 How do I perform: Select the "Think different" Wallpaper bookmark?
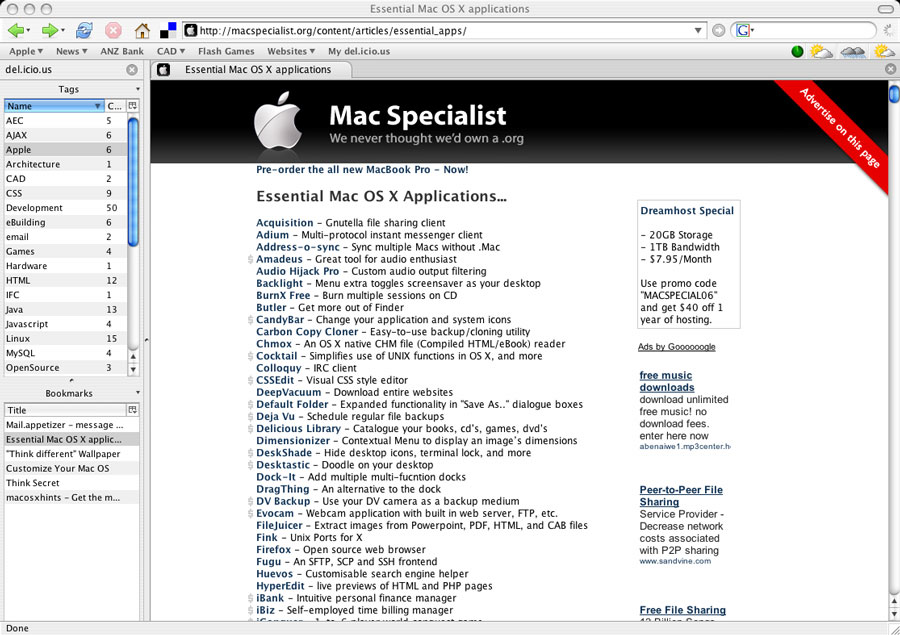[71, 454]
